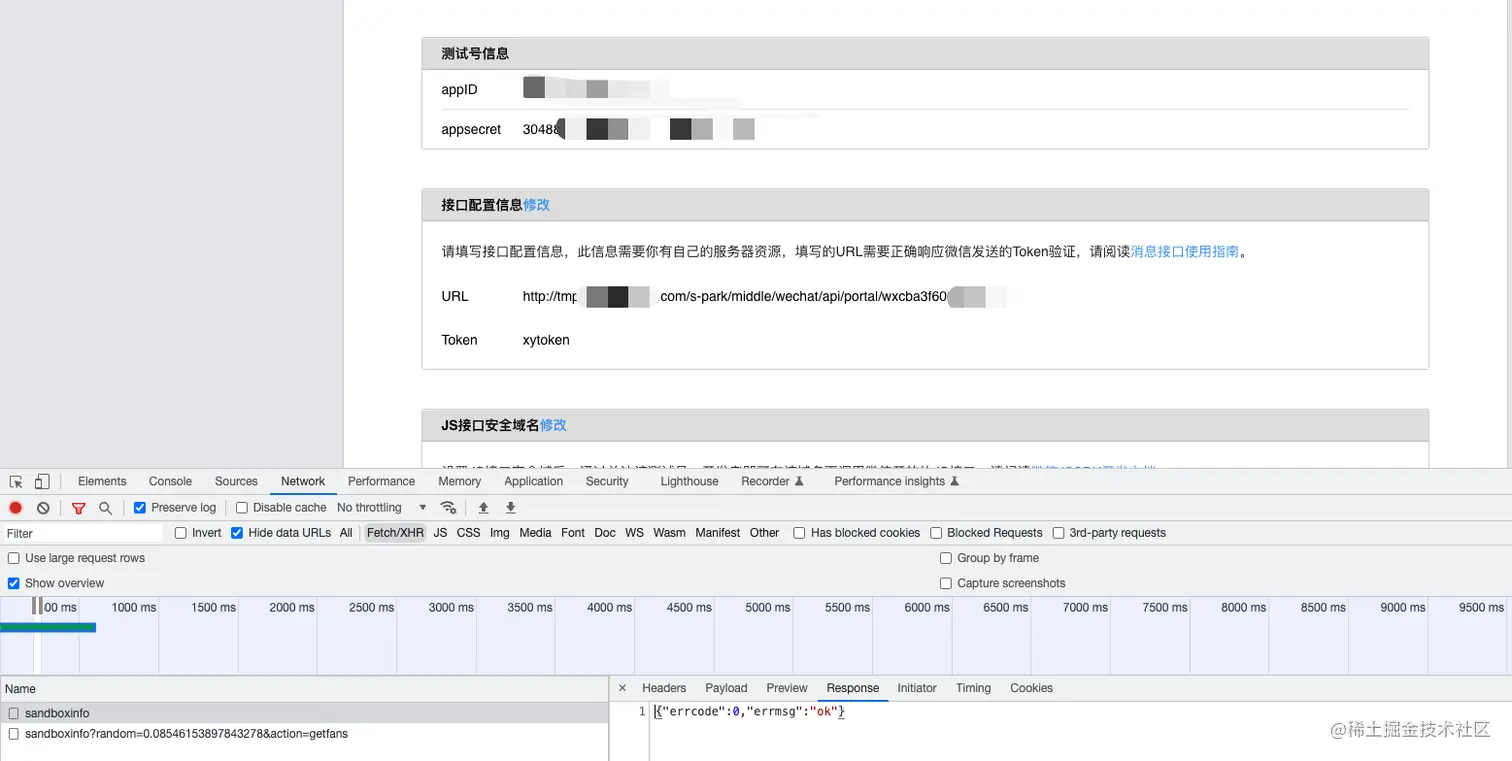Click 修改 link beside 接口配置信息
The height and width of the screenshot is (761, 1512).
[536, 205]
